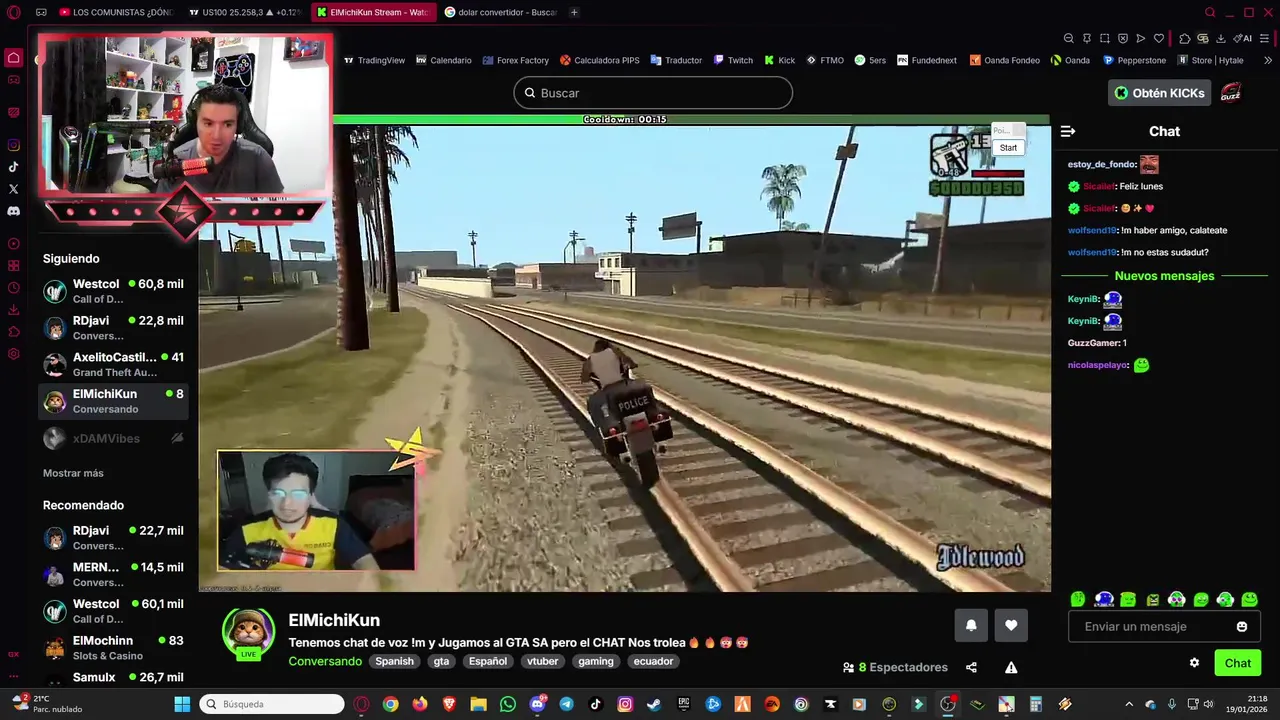Open the ElMichiKun channel name link
1280x720 pixels.
coord(334,620)
